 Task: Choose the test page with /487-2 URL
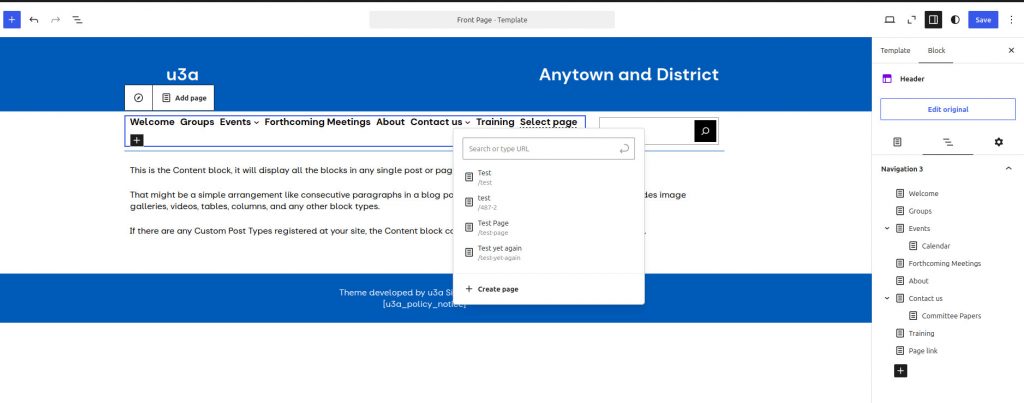coord(549,202)
